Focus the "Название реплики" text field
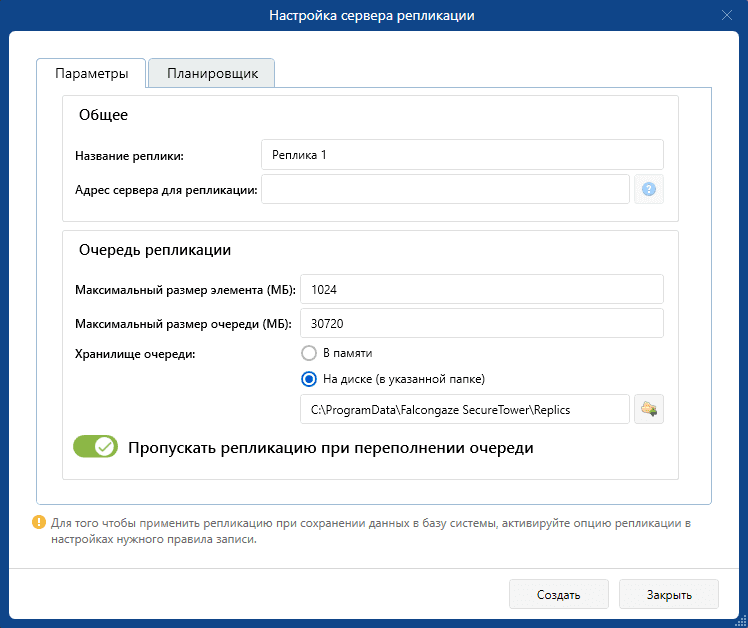 click(462, 155)
